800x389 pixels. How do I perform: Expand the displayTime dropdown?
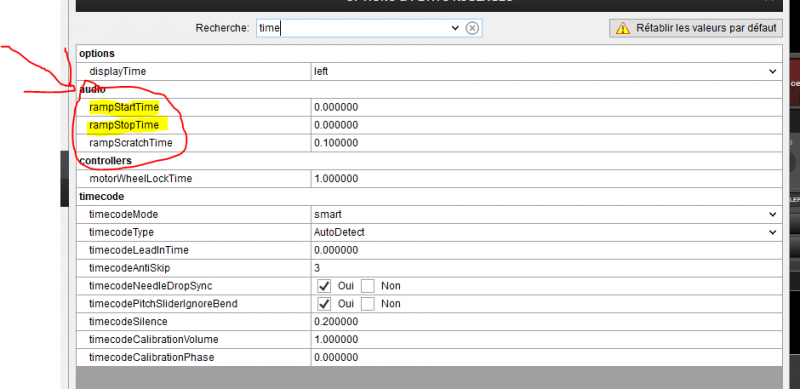coord(772,72)
